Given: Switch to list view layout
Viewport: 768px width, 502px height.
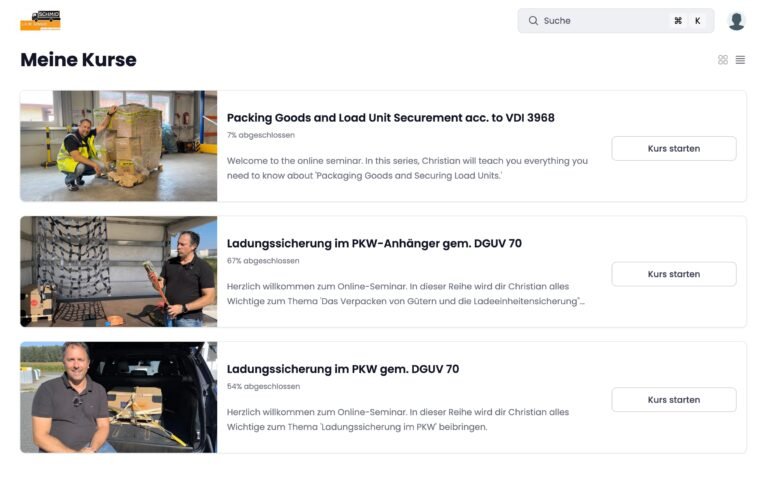Looking at the screenshot, I should [740, 60].
